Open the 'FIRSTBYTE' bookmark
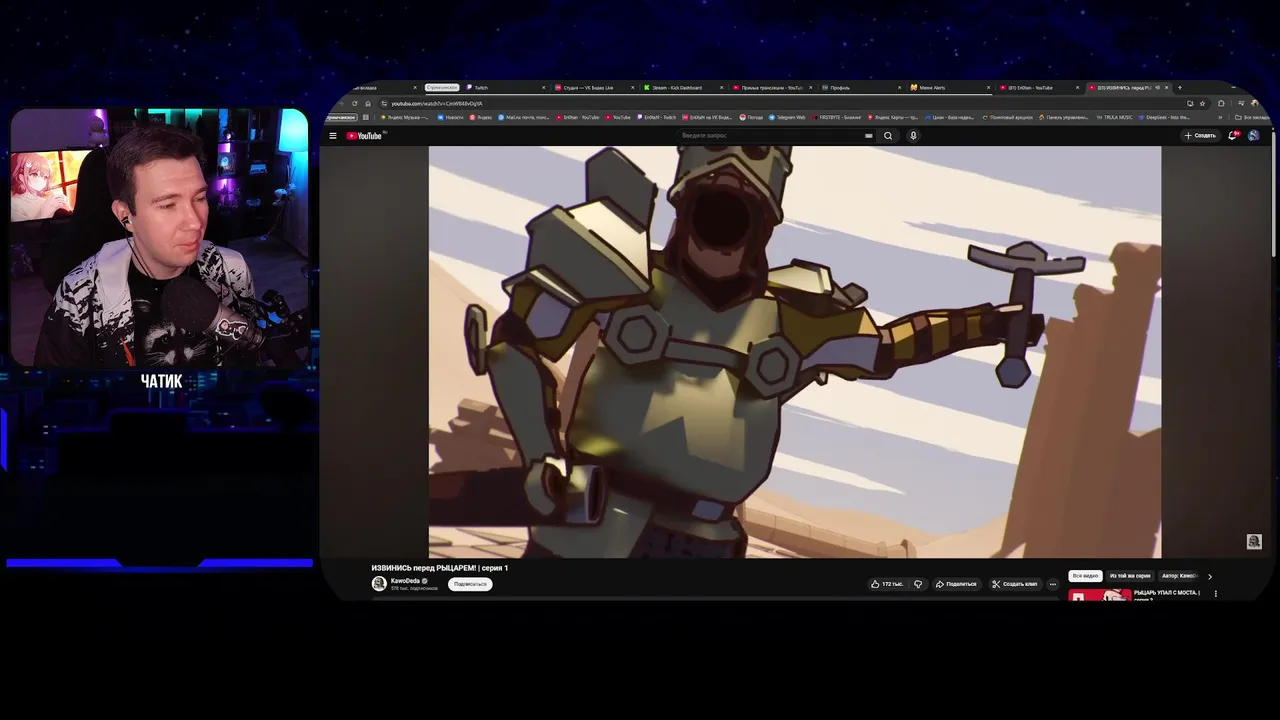1280x720 pixels. pos(836,117)
